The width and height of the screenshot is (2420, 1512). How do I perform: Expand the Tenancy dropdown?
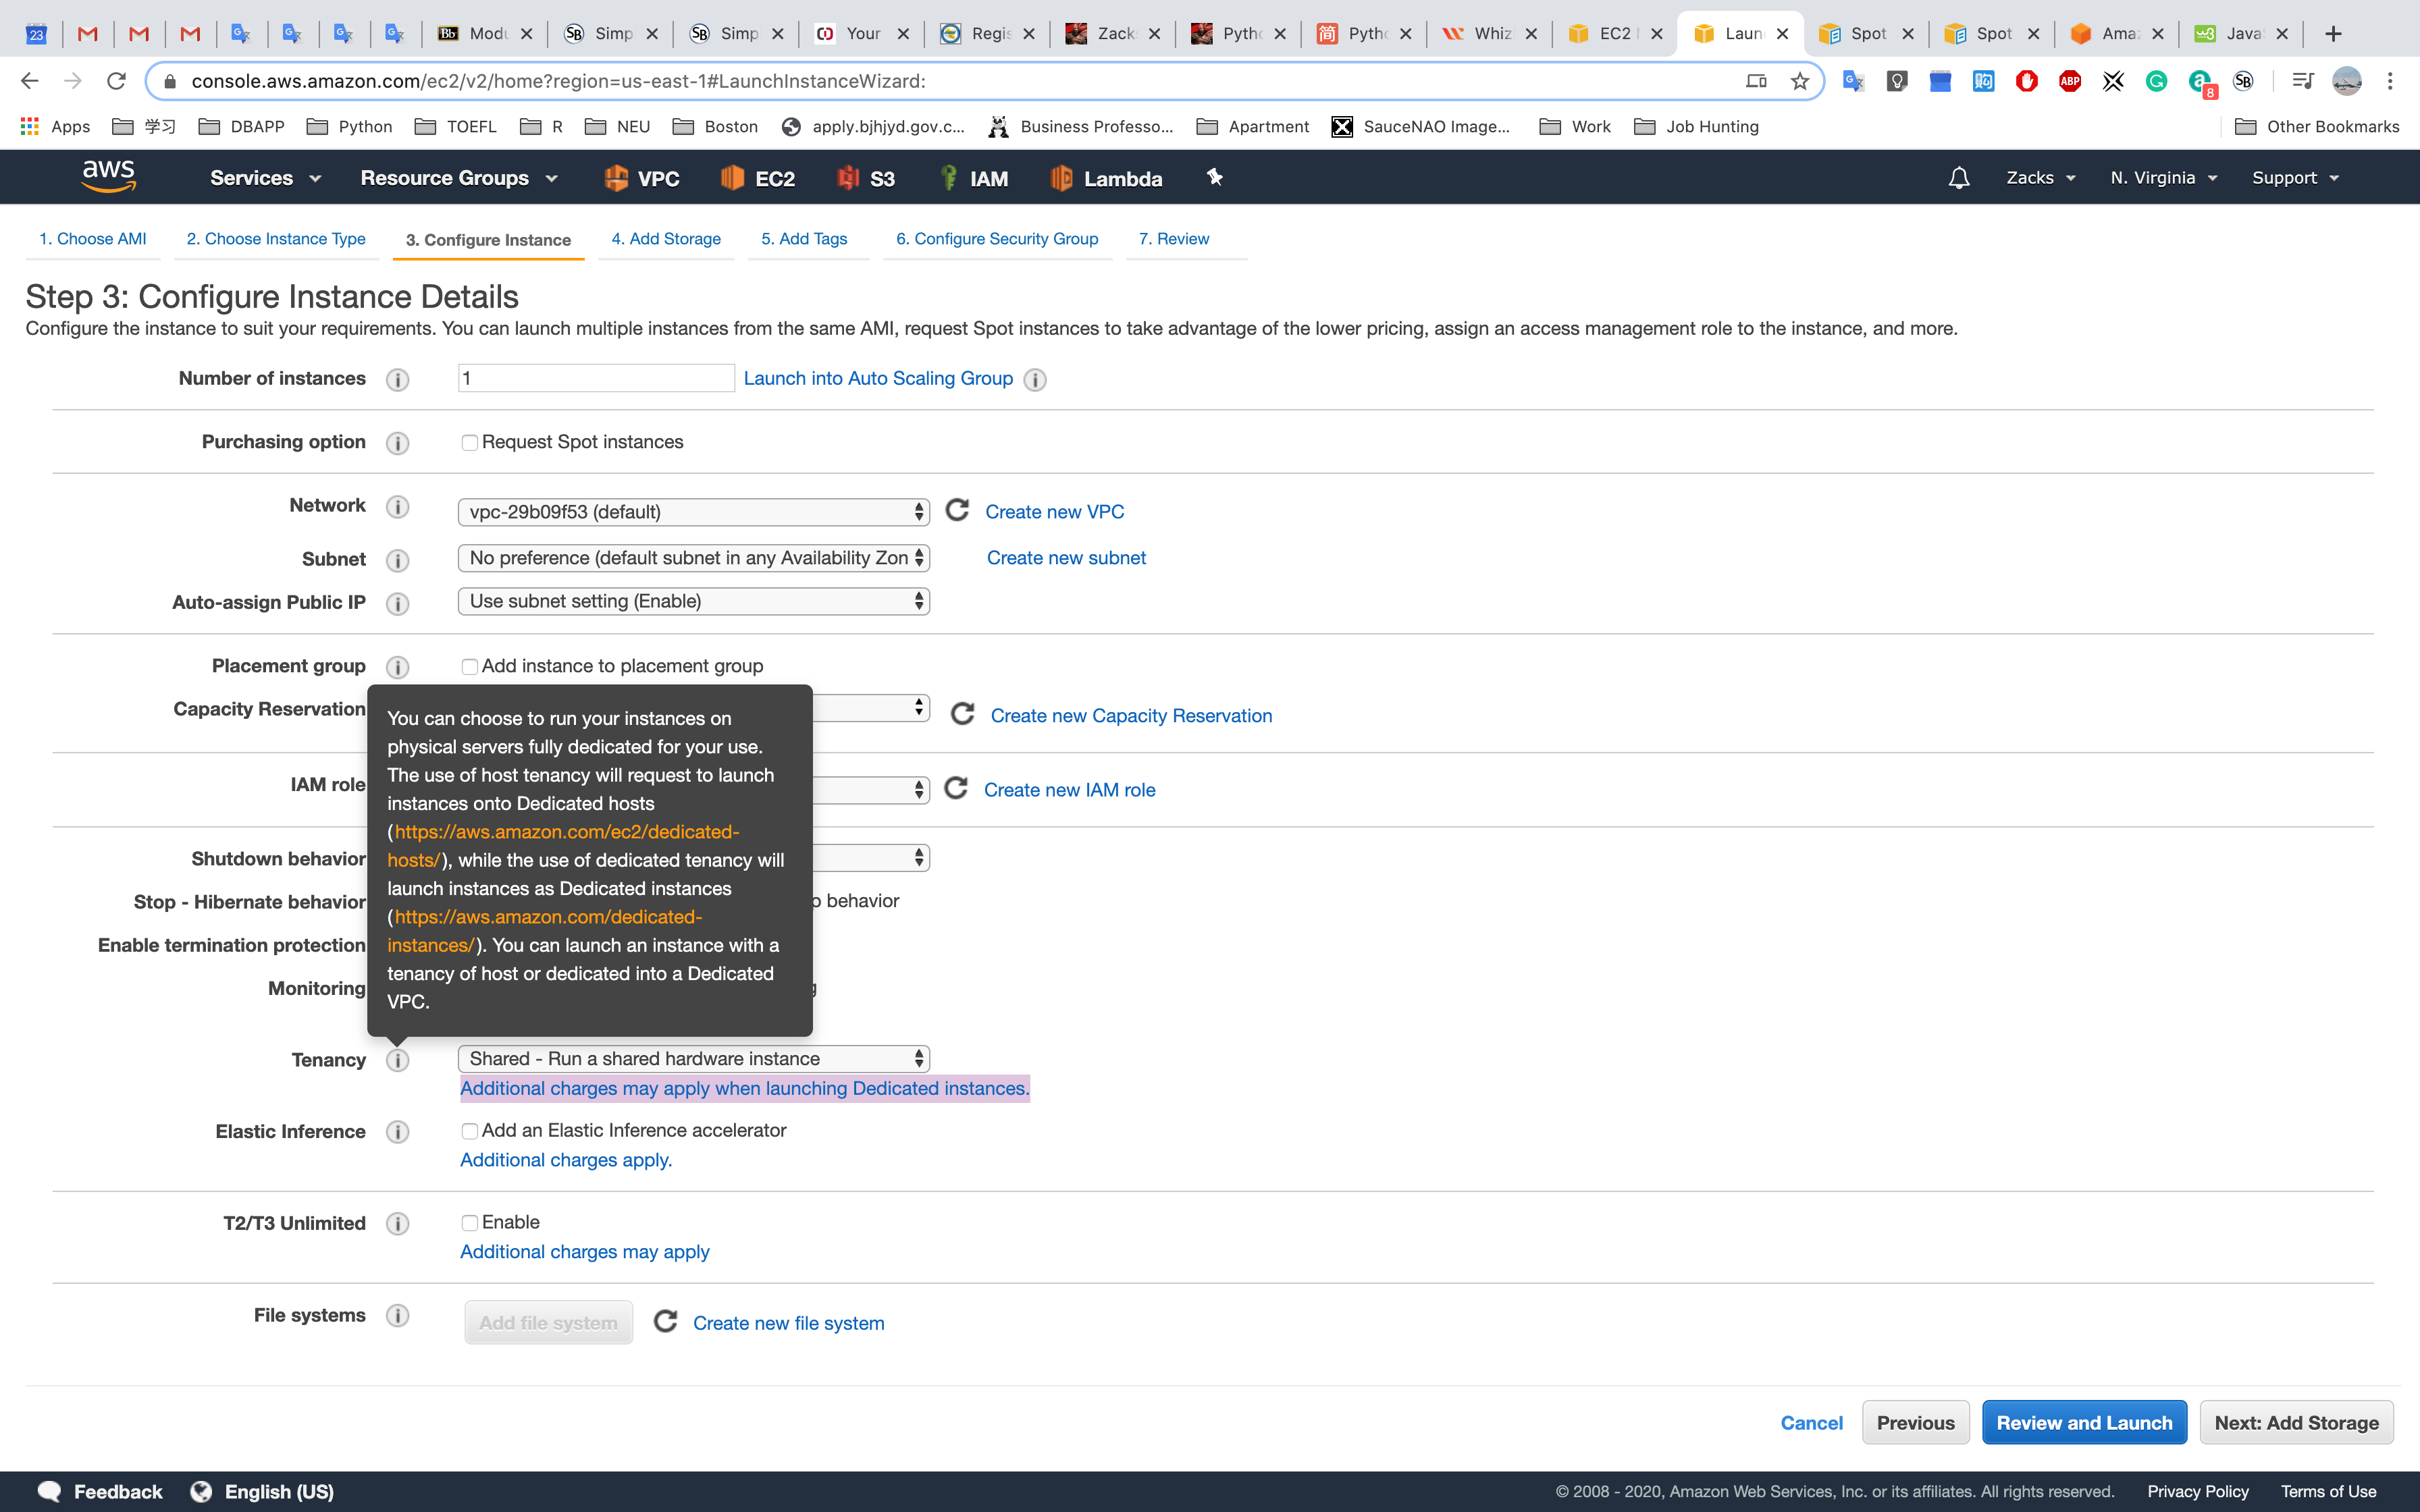[693, 1059]
